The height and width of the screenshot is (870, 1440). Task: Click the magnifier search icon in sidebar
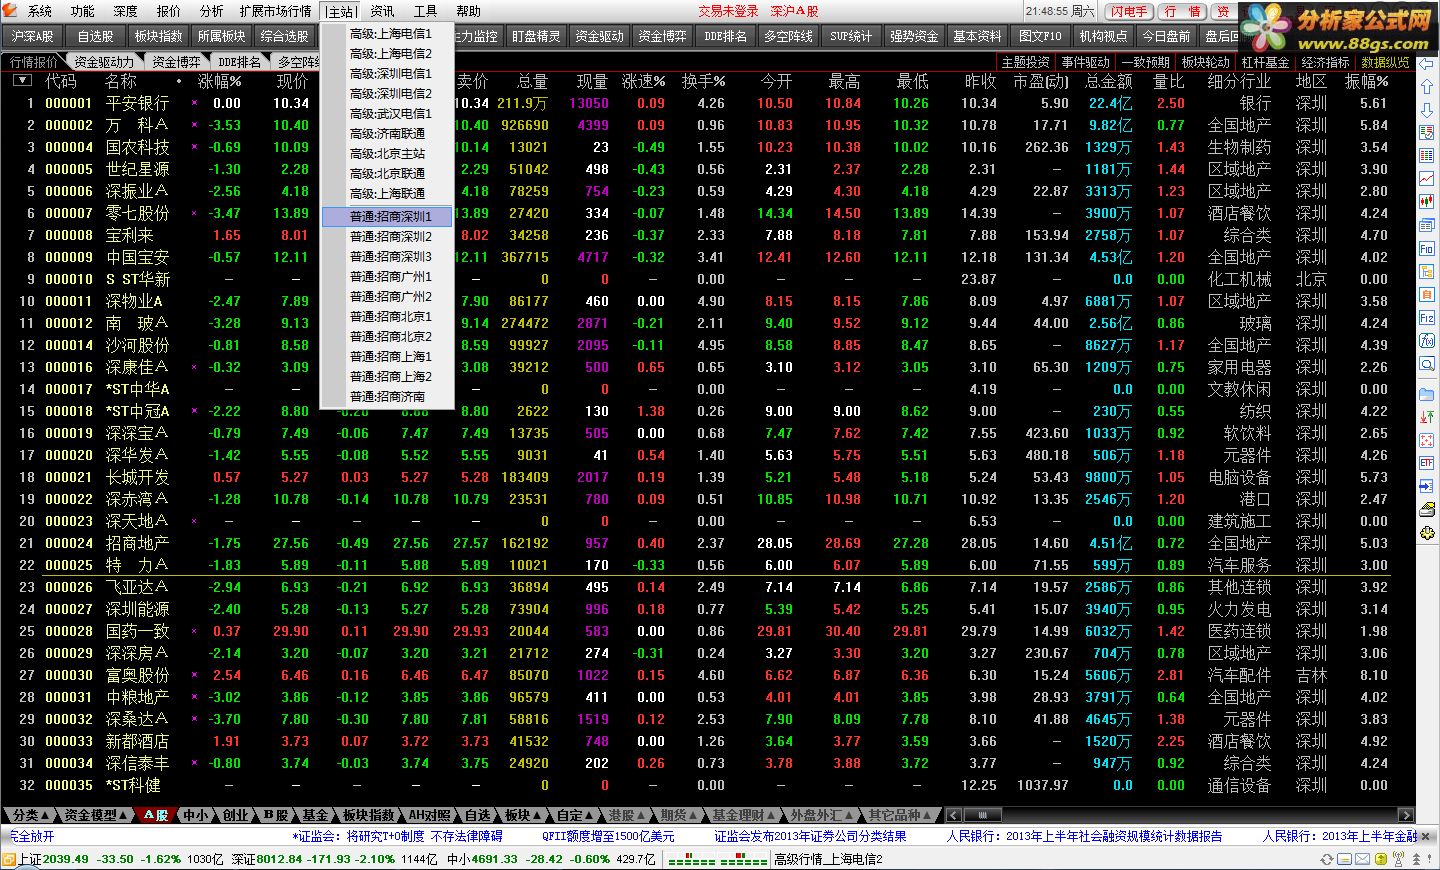click(x=1426, y=363)
